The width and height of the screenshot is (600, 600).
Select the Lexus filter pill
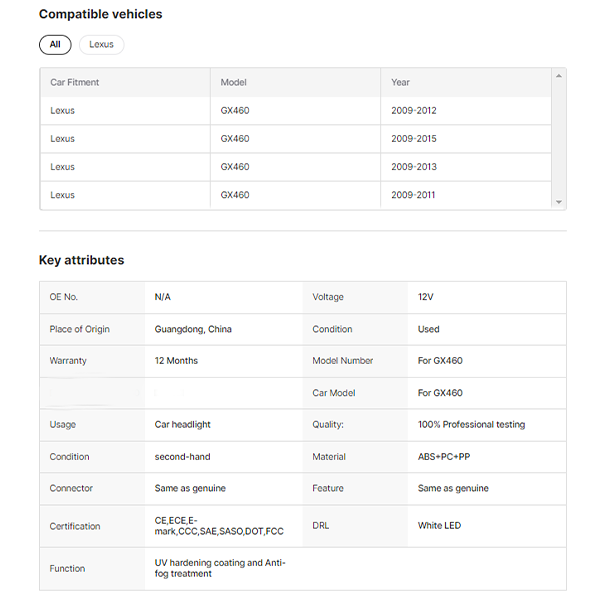[x=101, y=45]
